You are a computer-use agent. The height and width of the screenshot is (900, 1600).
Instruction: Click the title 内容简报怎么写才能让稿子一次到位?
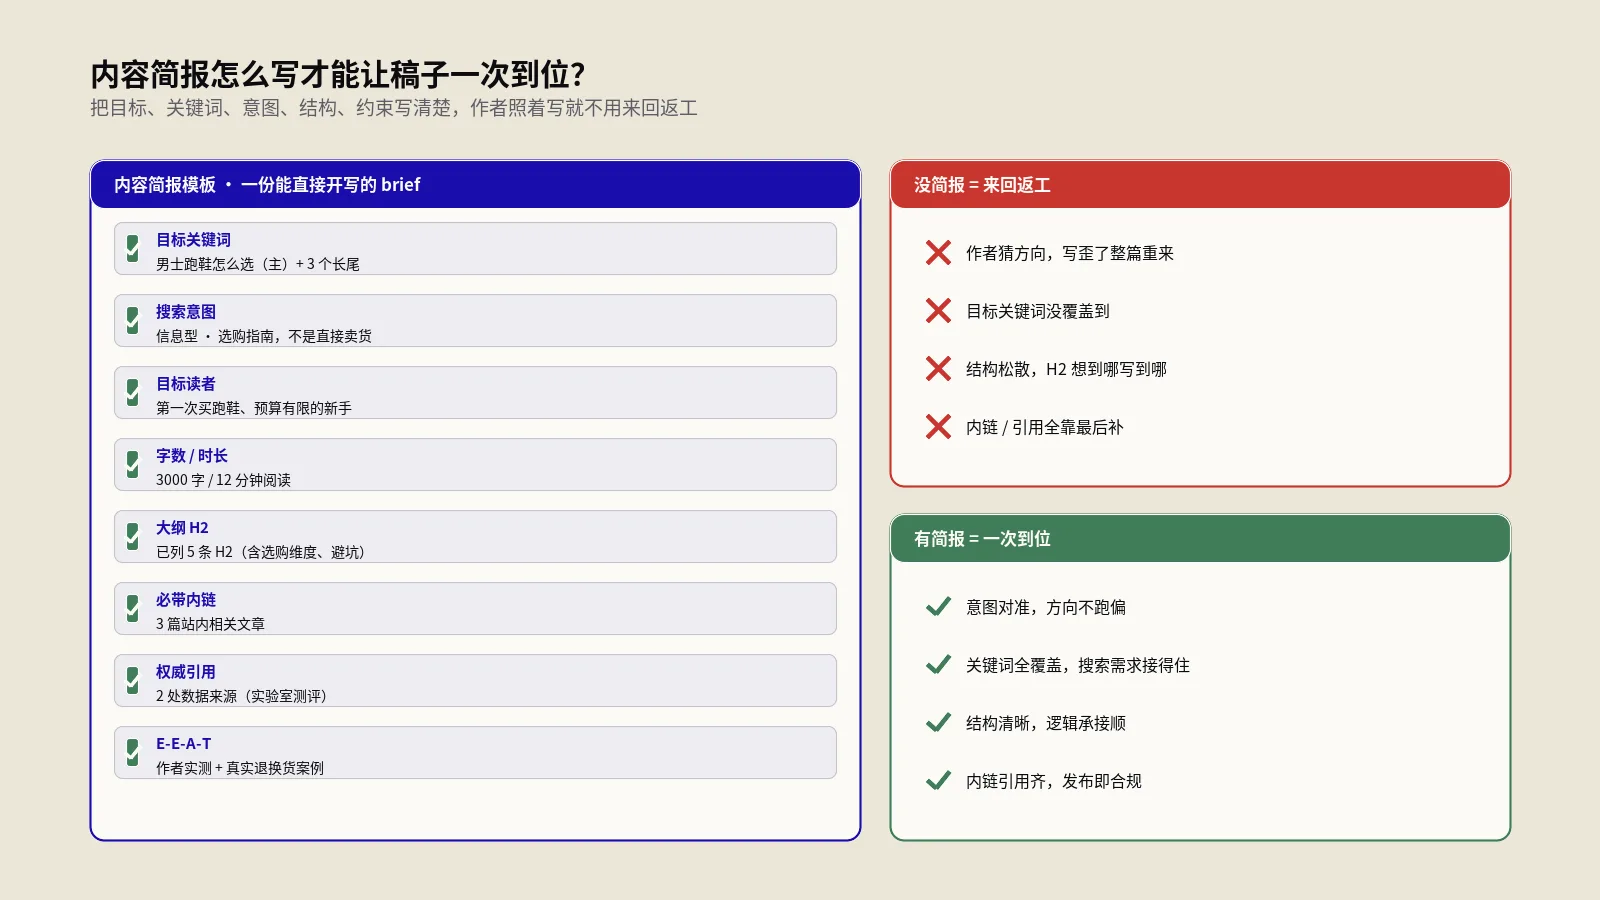(338, 75)
